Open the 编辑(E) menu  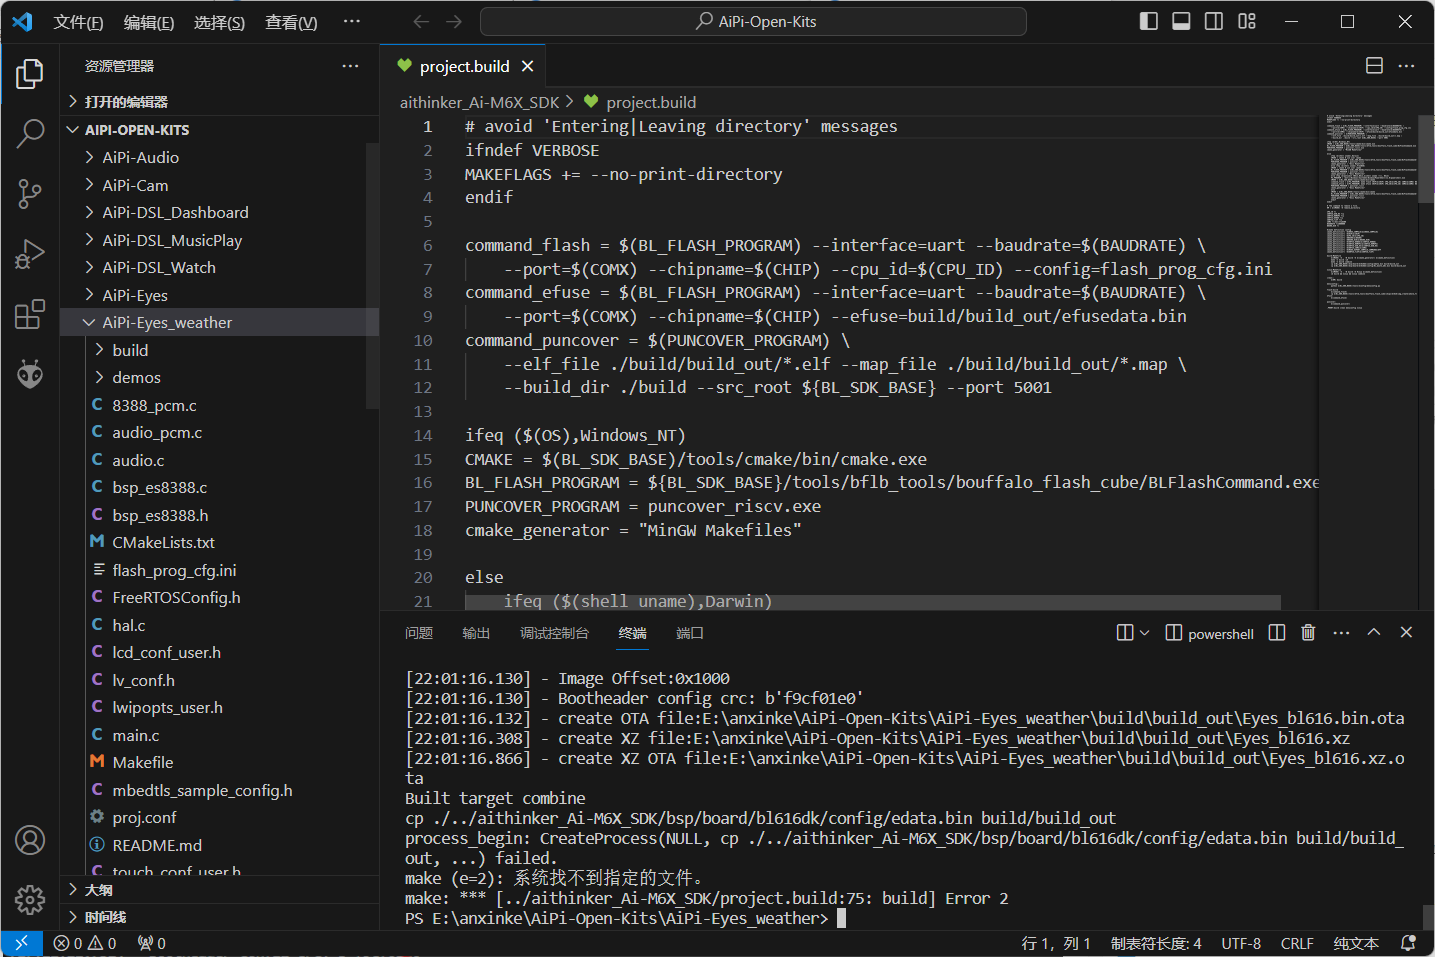click(x=149, y=22)
